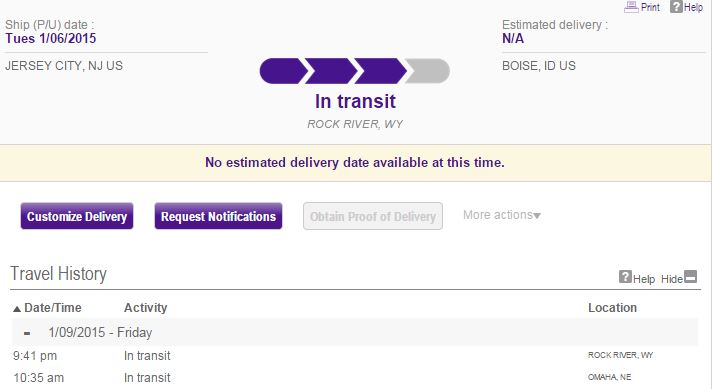Click the Customize Delivery button
The image size is (717, 389).
click(x=77, y=216)
